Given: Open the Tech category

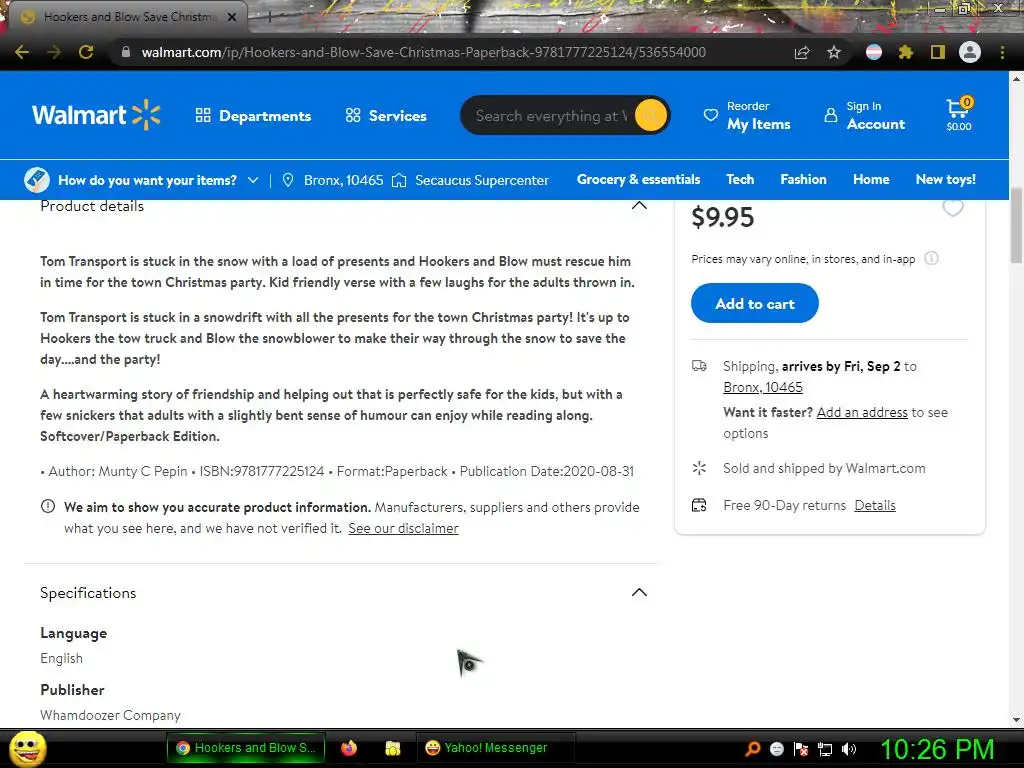Looking at the screenshot, I should (740, 180).
